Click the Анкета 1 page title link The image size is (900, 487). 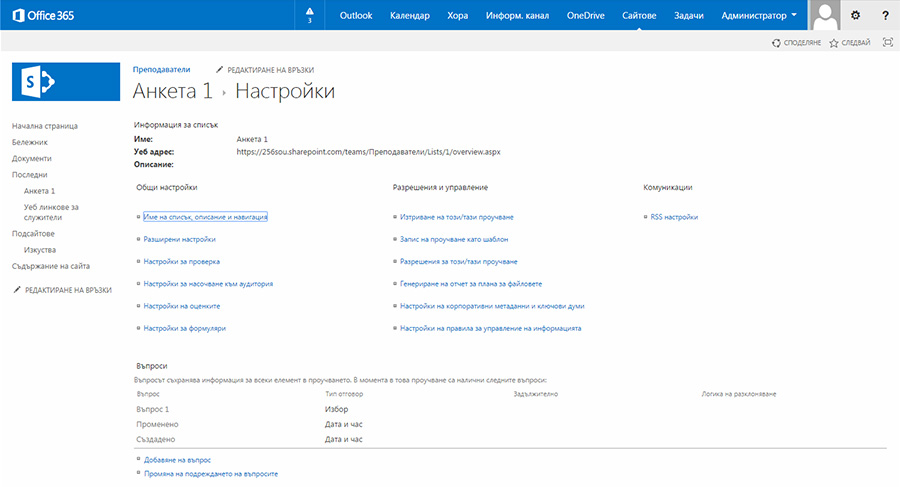(172, 91)
